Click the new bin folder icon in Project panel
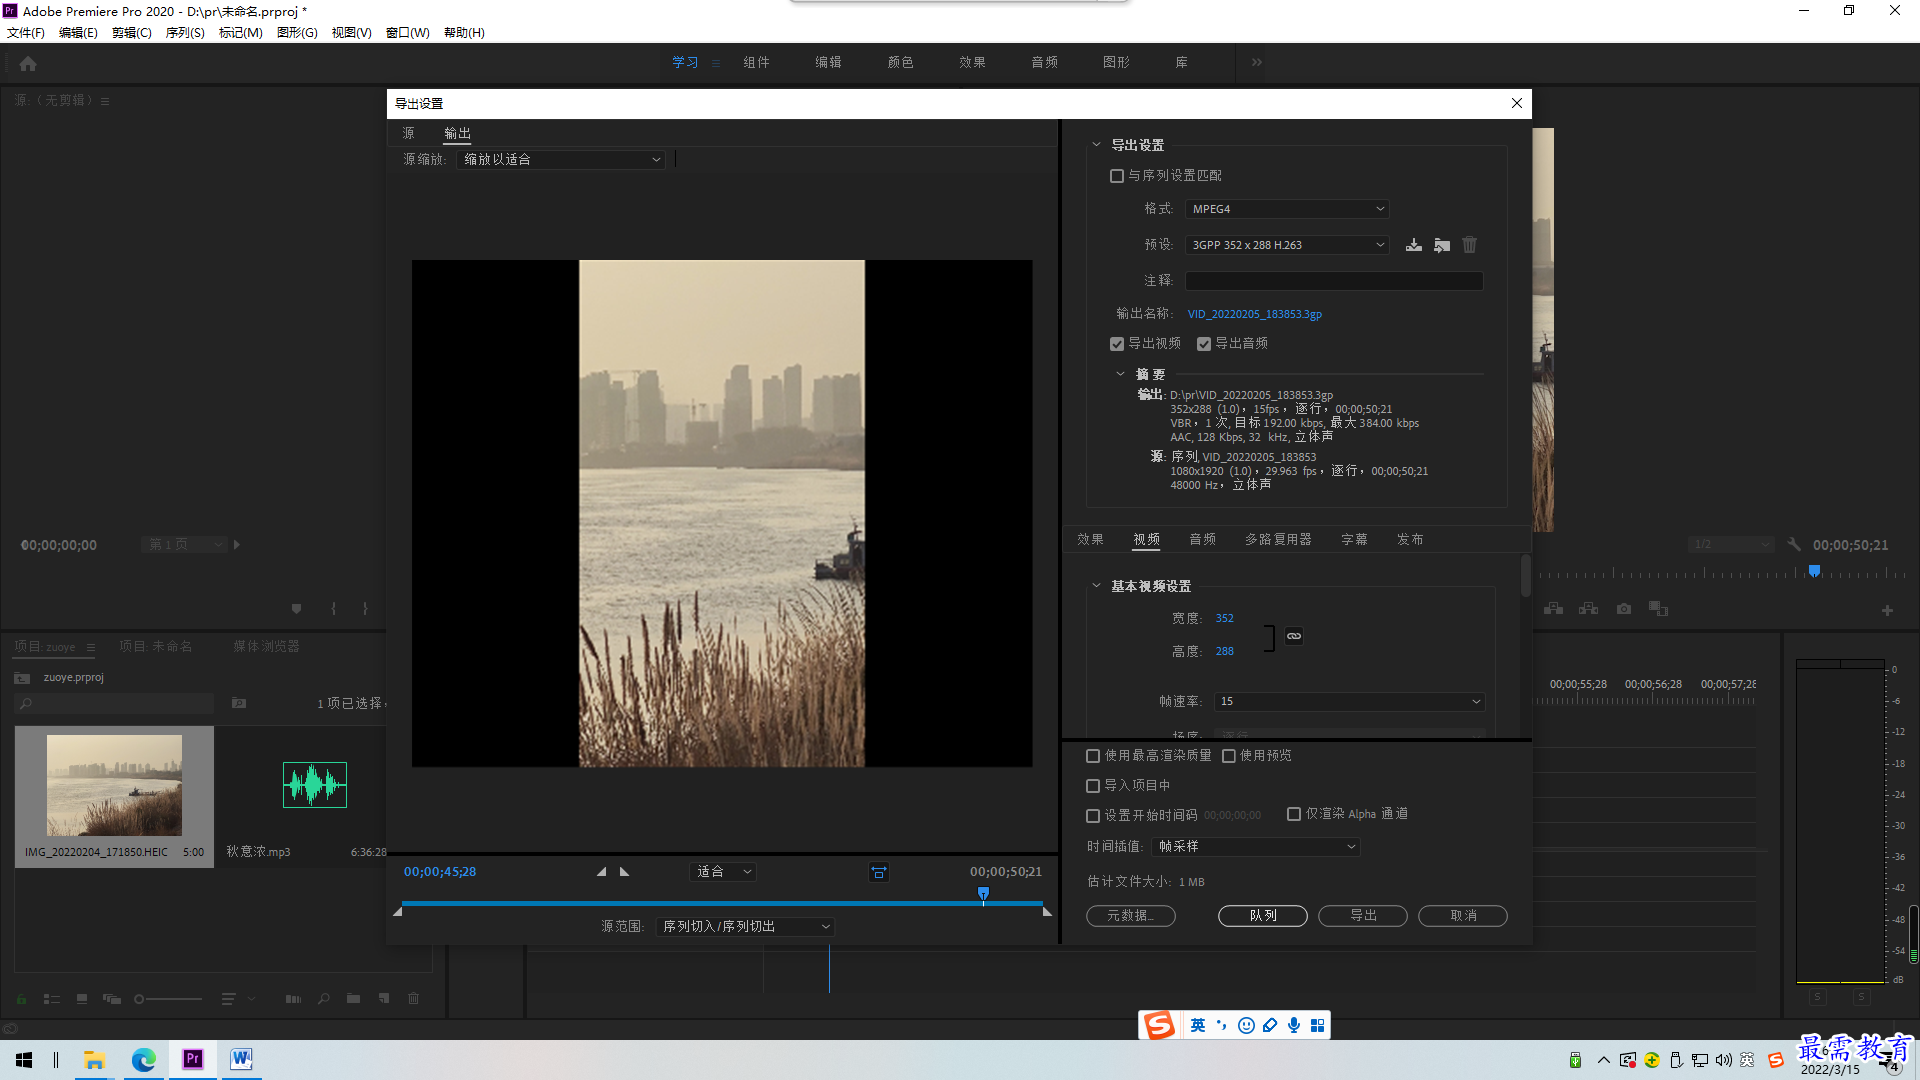 353,998
